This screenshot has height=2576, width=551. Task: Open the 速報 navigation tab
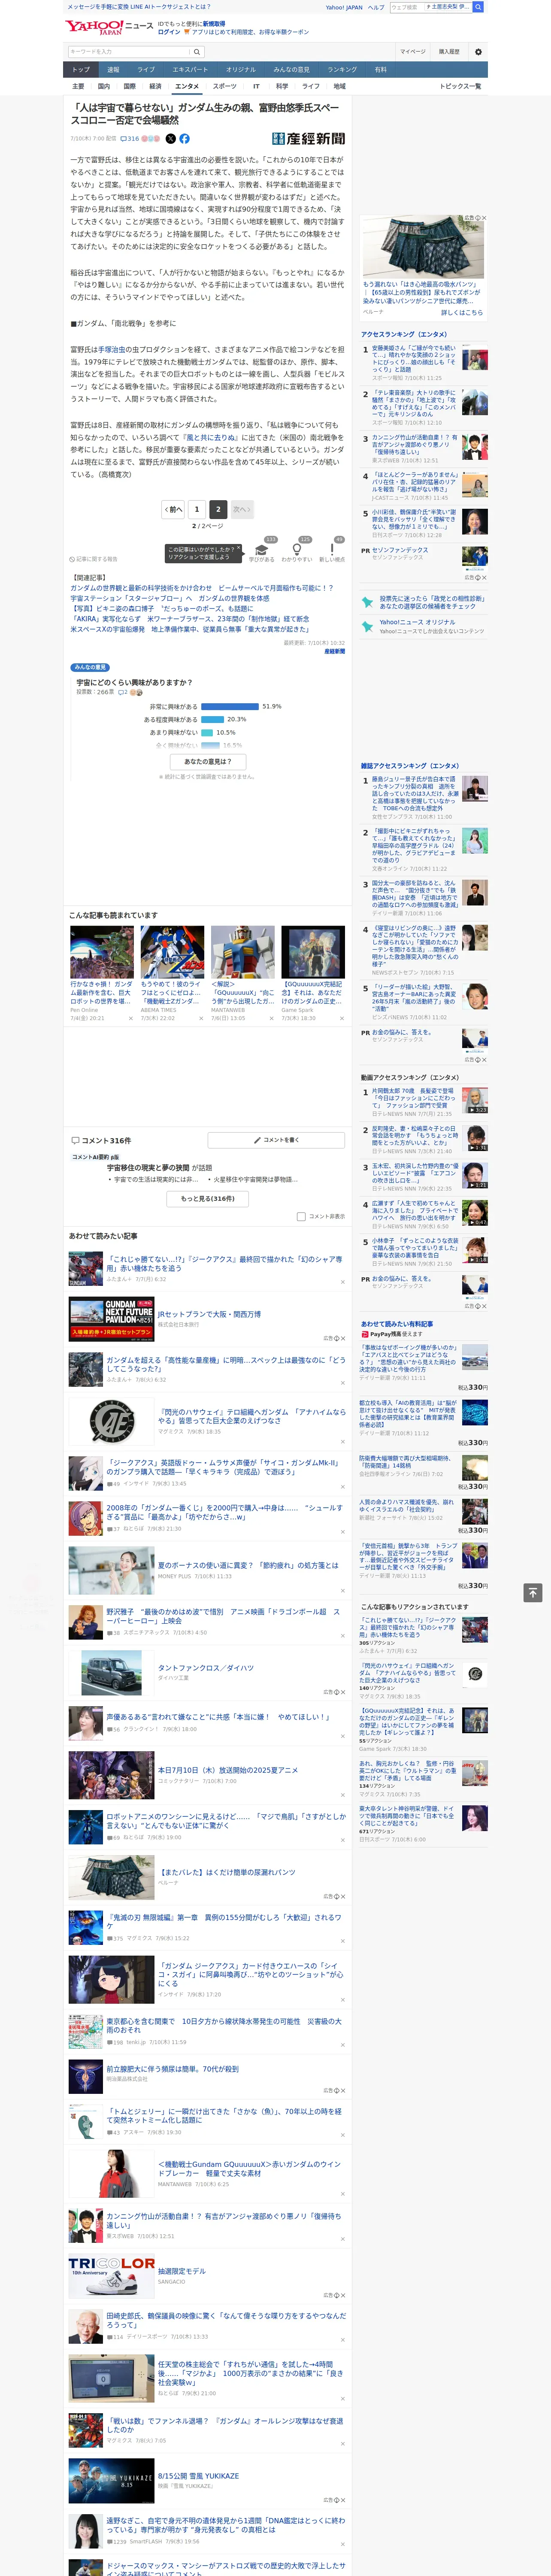pyautogui.click(x=113, y=70)
